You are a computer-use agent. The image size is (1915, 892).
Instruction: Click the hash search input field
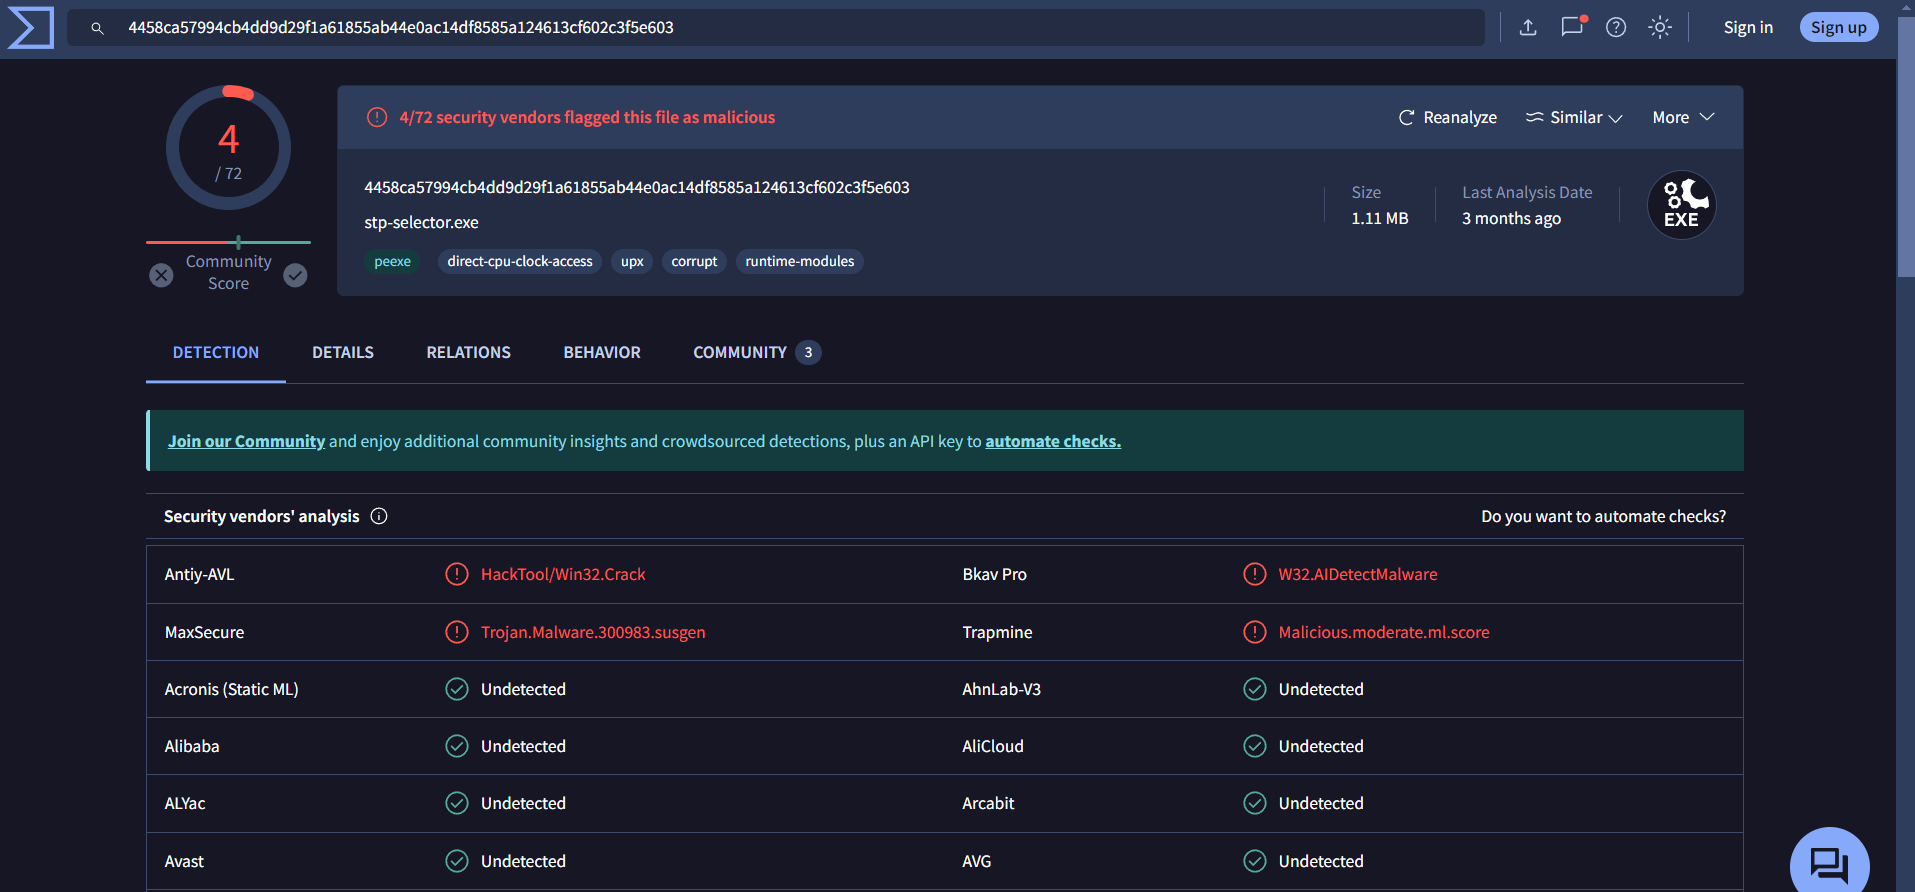[x=776, y=28]
